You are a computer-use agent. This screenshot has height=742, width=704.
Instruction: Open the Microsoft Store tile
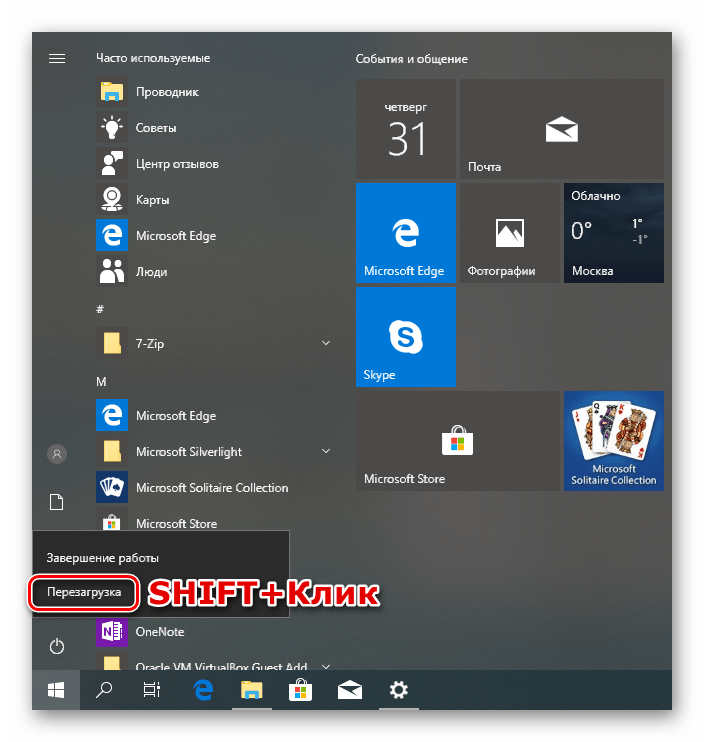(x=458, y=441)
